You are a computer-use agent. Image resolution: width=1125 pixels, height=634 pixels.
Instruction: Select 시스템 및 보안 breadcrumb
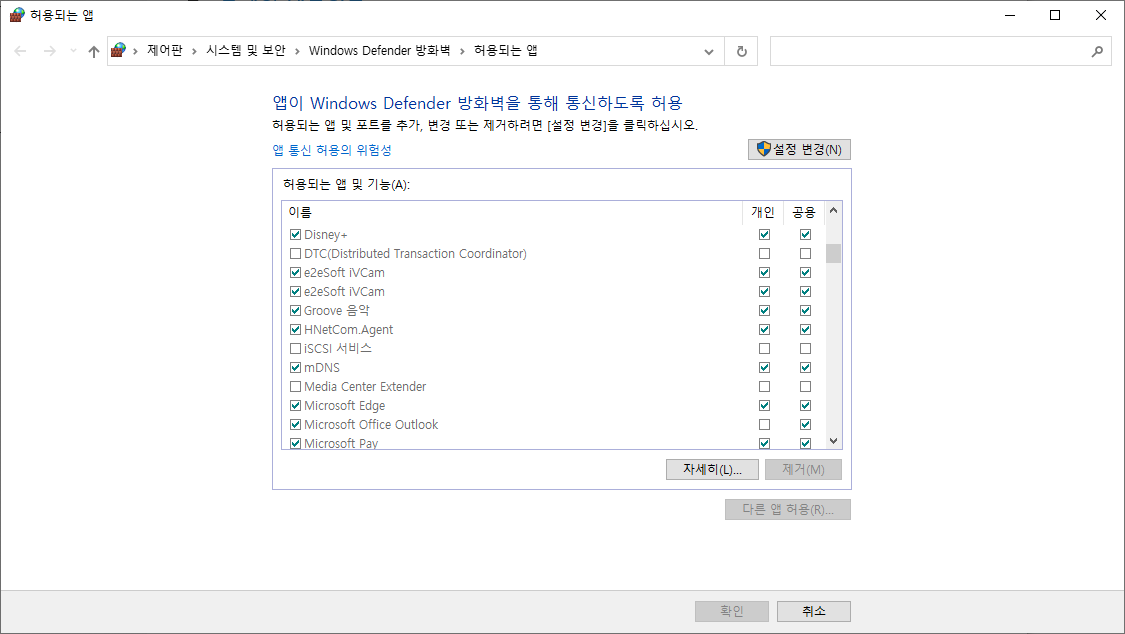tap(245, 50)
